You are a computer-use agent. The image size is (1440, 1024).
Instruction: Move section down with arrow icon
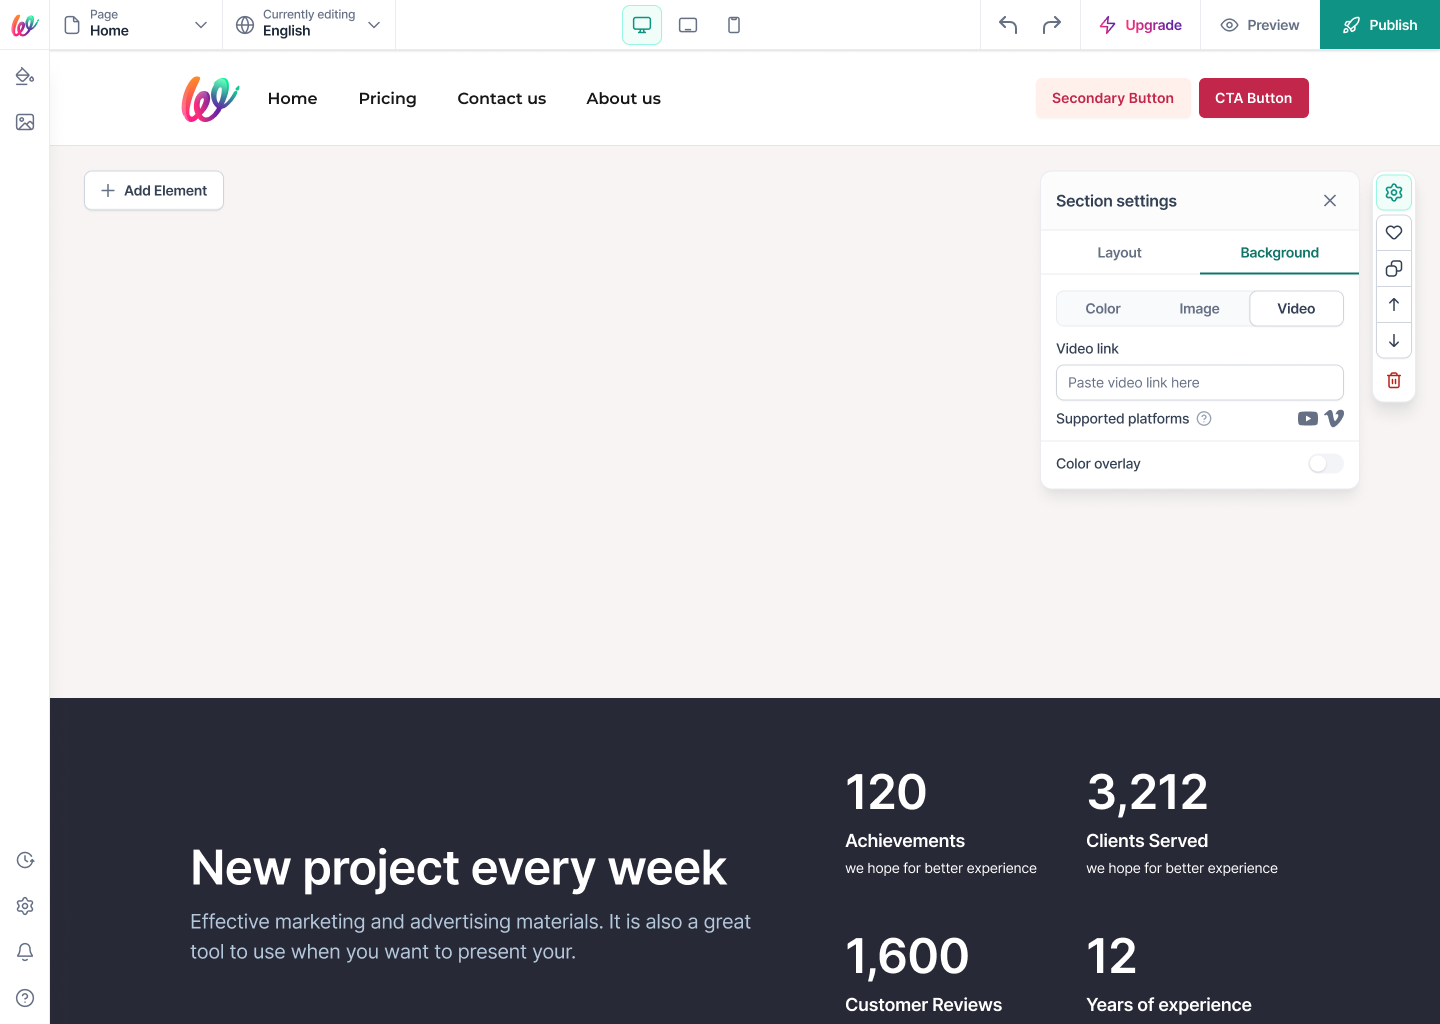(x=1394, y=340)
